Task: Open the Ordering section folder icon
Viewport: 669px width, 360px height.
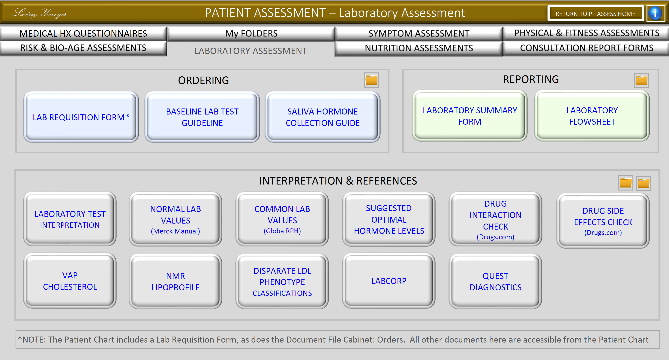Action: (x=372, y=80)
